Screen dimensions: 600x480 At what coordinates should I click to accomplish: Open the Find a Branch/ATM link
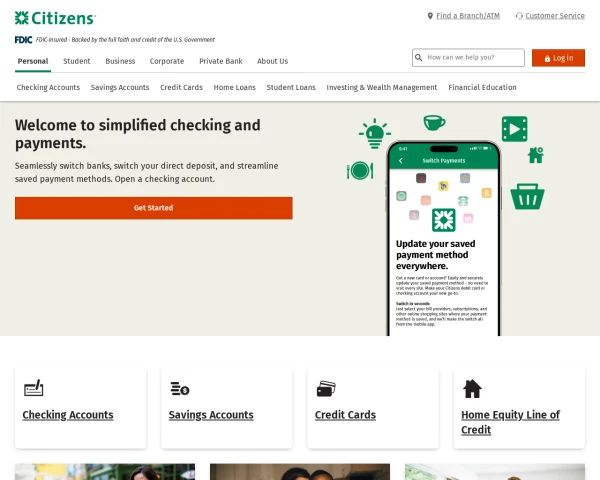(x=468, y=16)
